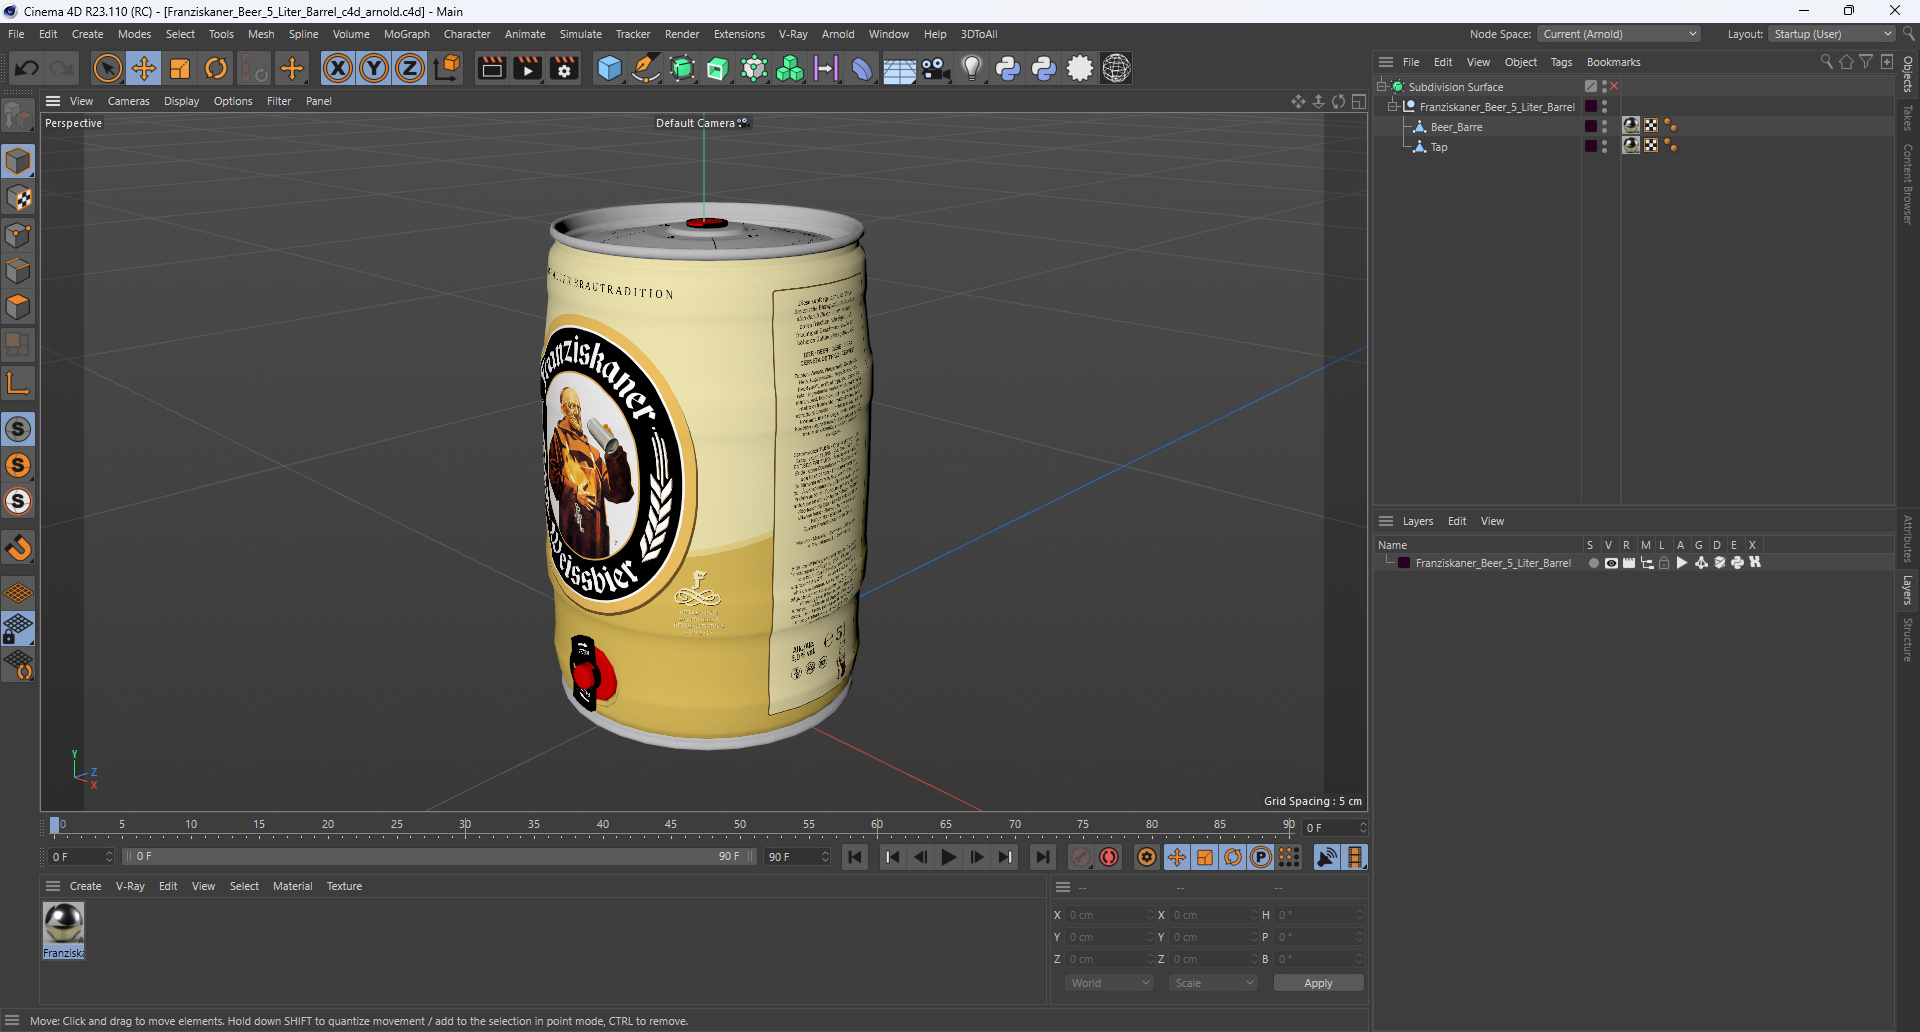Toggle Autokeying button
Viewport: 1920px width, 1032px height.
point(1109,857)
